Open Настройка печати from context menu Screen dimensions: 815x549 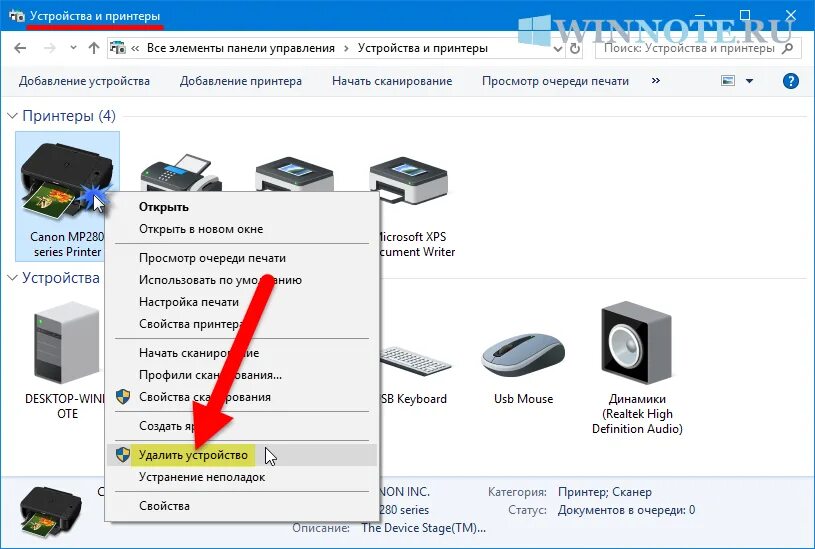(242, 302)
